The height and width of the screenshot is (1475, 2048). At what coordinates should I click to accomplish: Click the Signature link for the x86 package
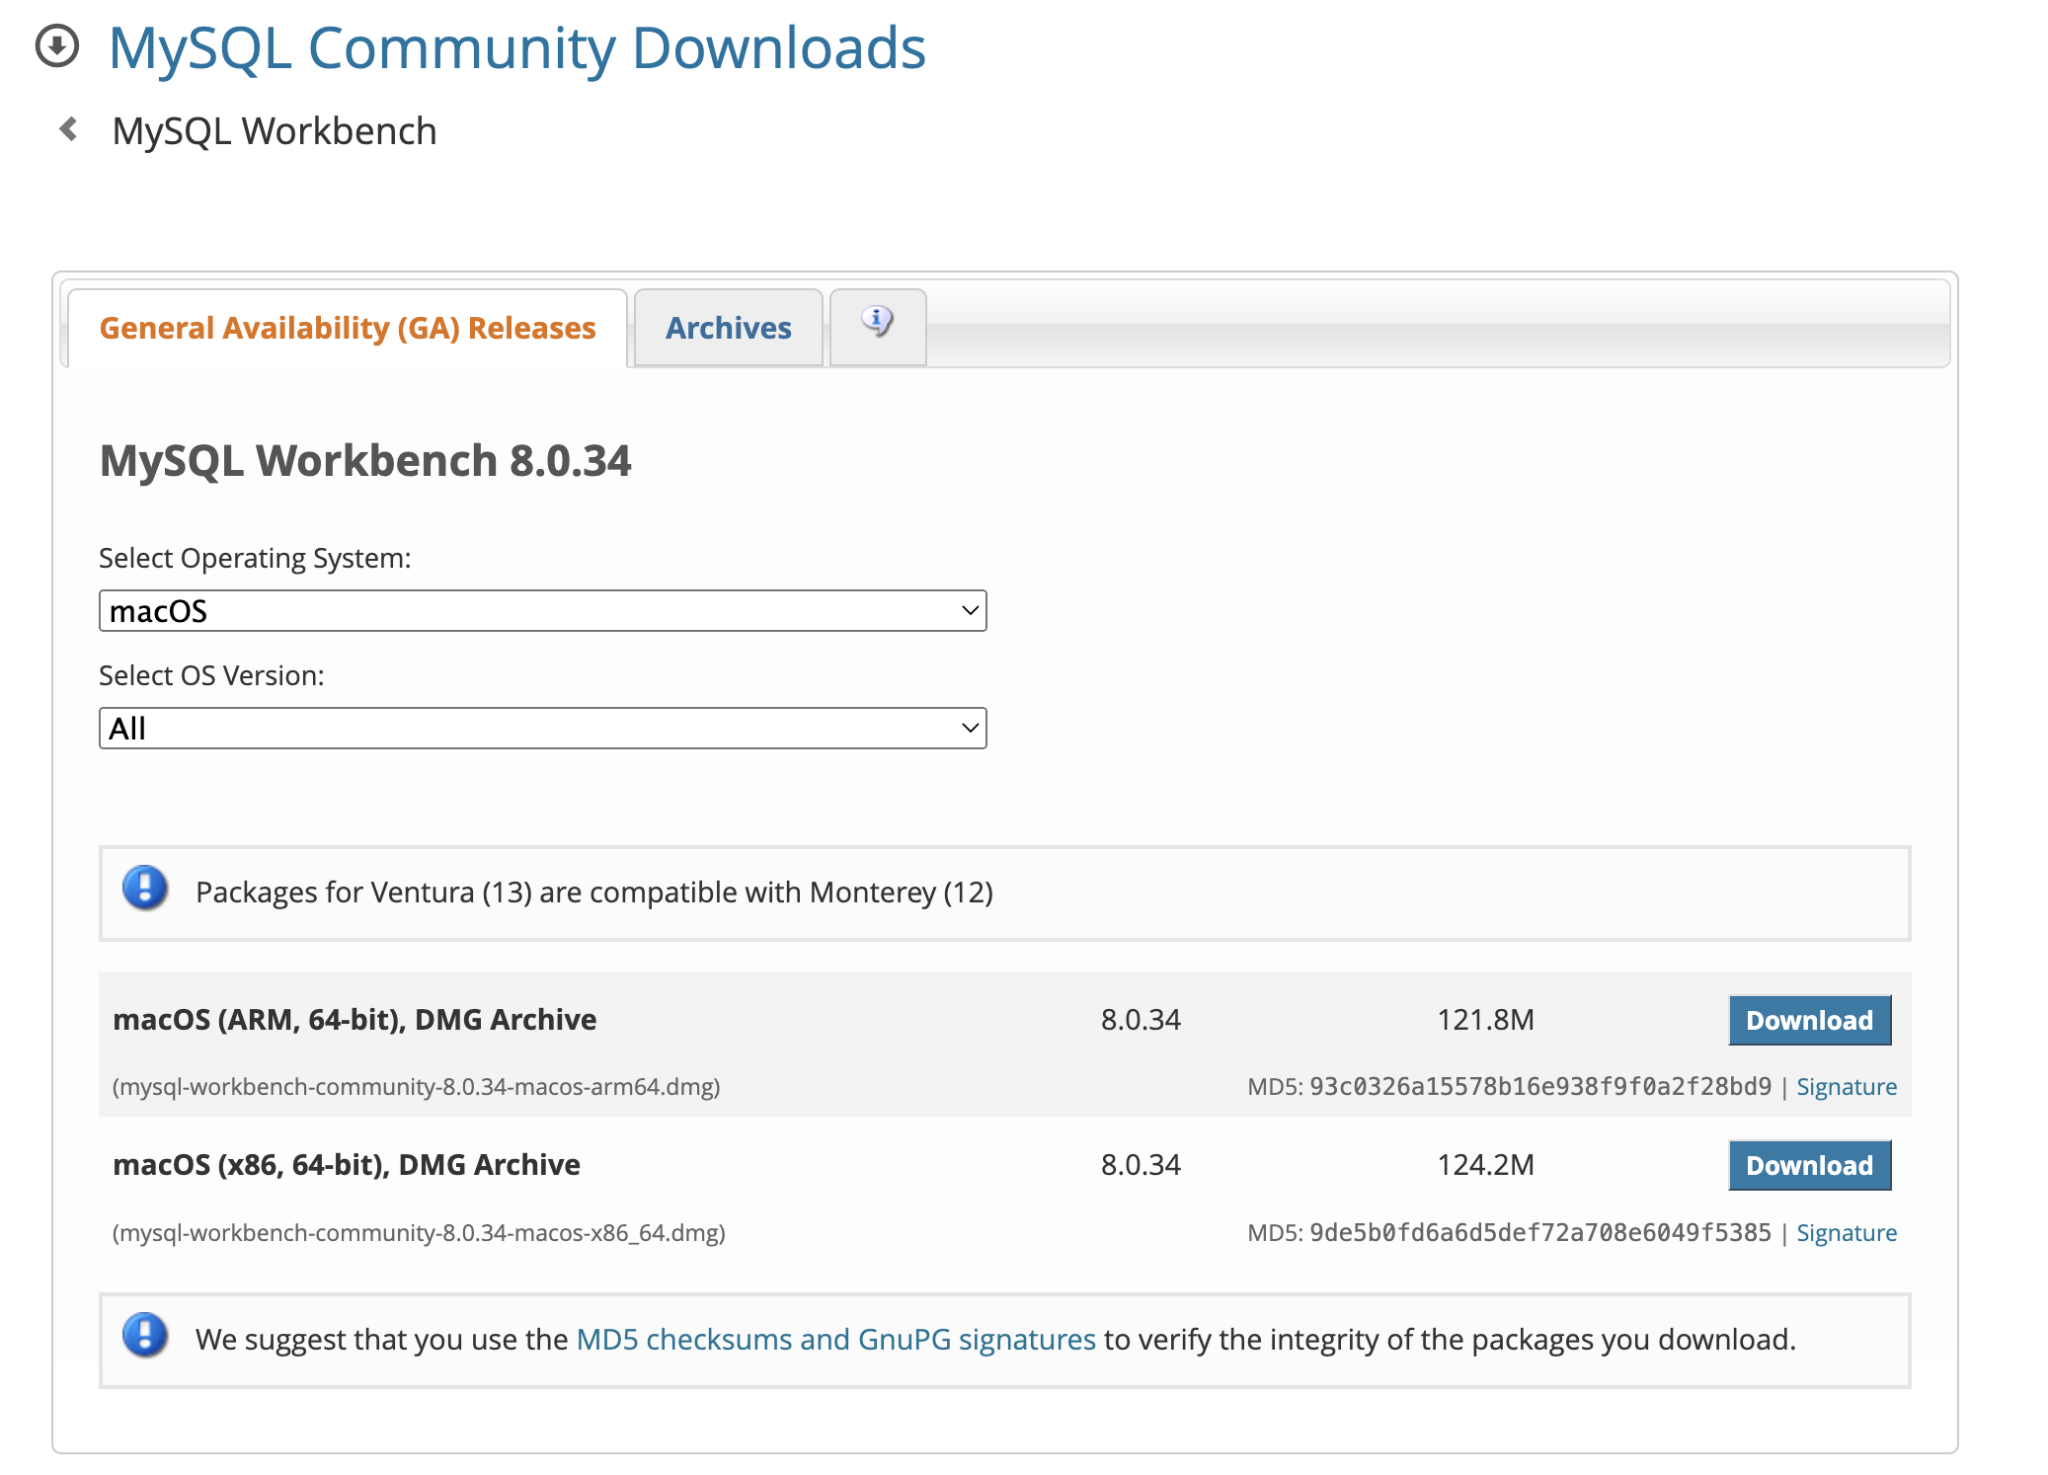tap(1845, 1232)
